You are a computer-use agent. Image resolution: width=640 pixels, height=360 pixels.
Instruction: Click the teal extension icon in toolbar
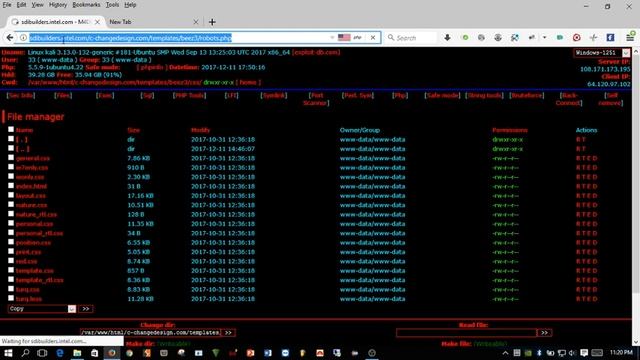coord(560,38)
